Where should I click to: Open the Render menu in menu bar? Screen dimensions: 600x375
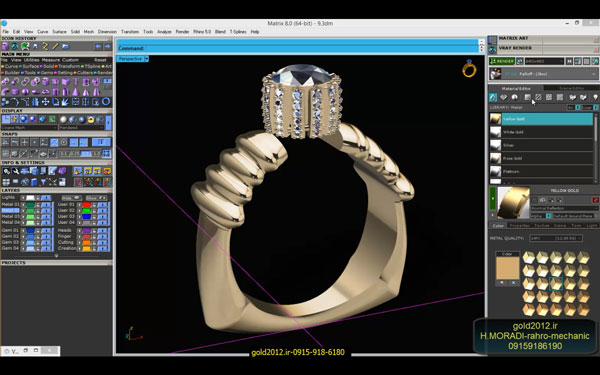point(182,32)
